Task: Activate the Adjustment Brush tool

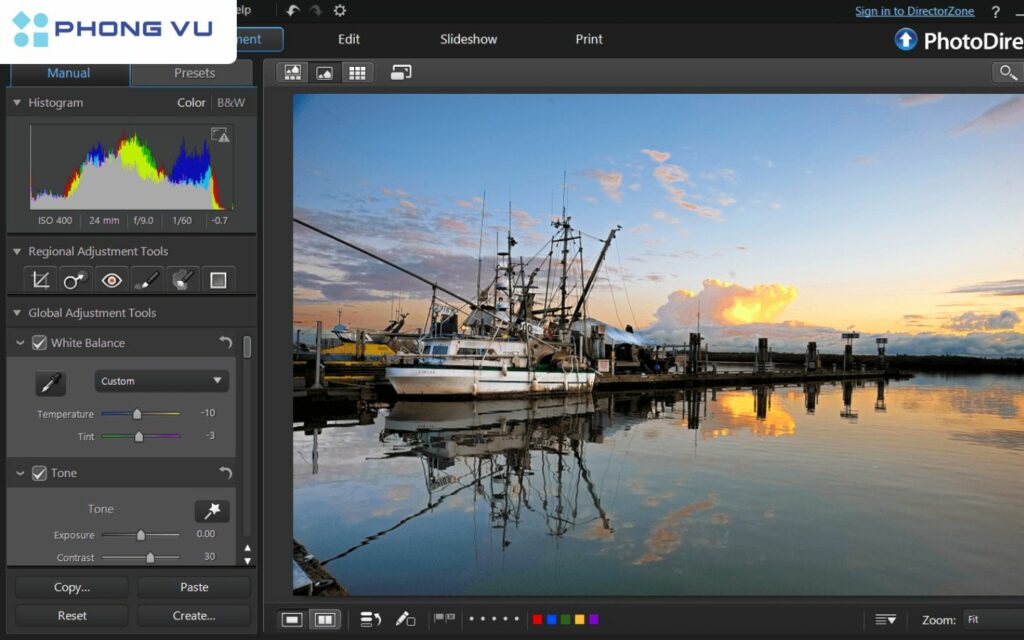Action: click(146, 280)
